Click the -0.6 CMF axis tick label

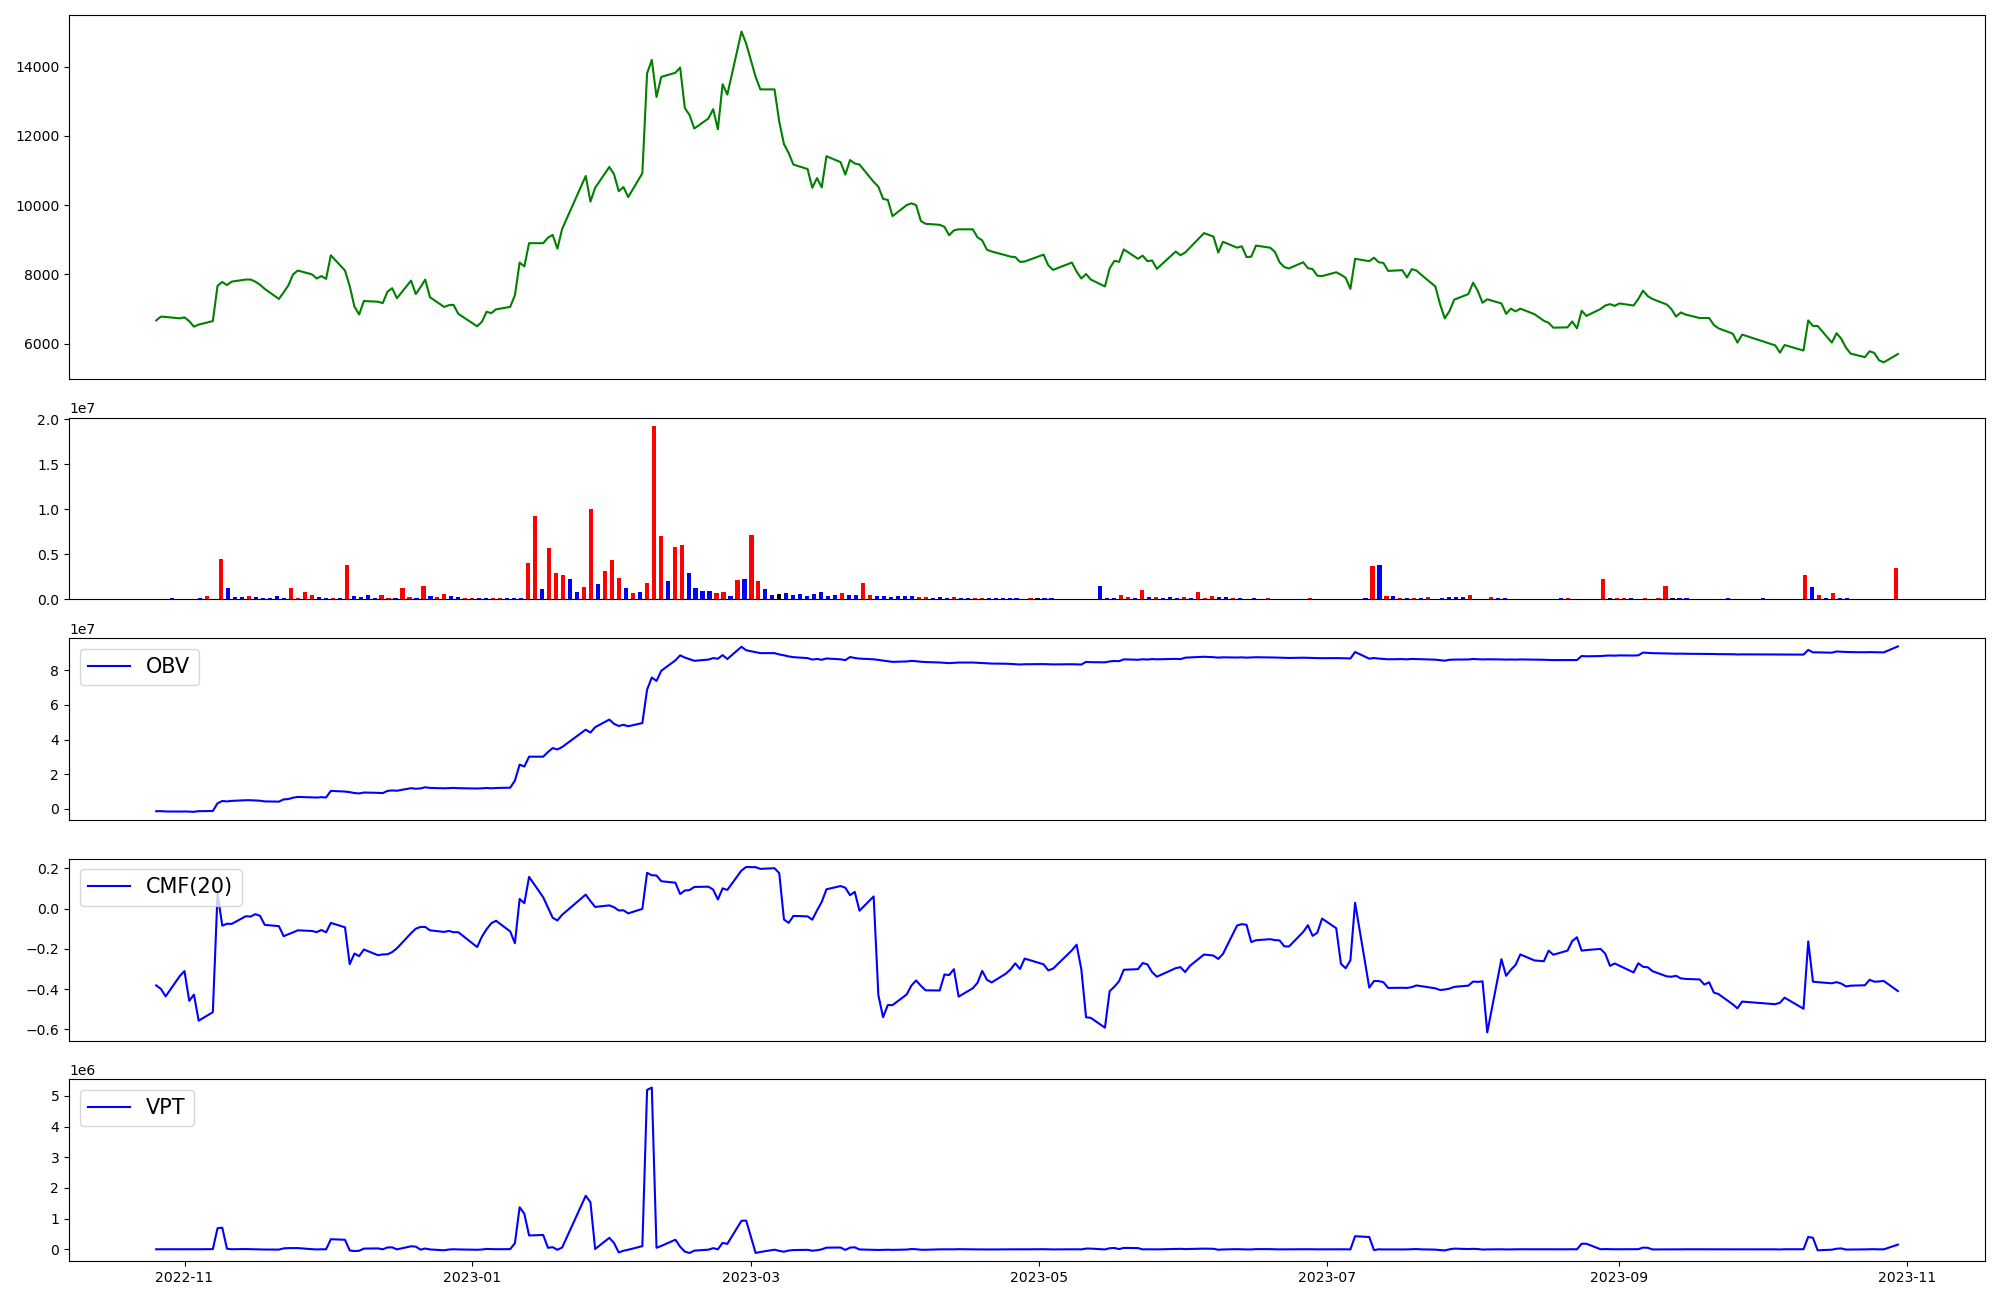42,1030
